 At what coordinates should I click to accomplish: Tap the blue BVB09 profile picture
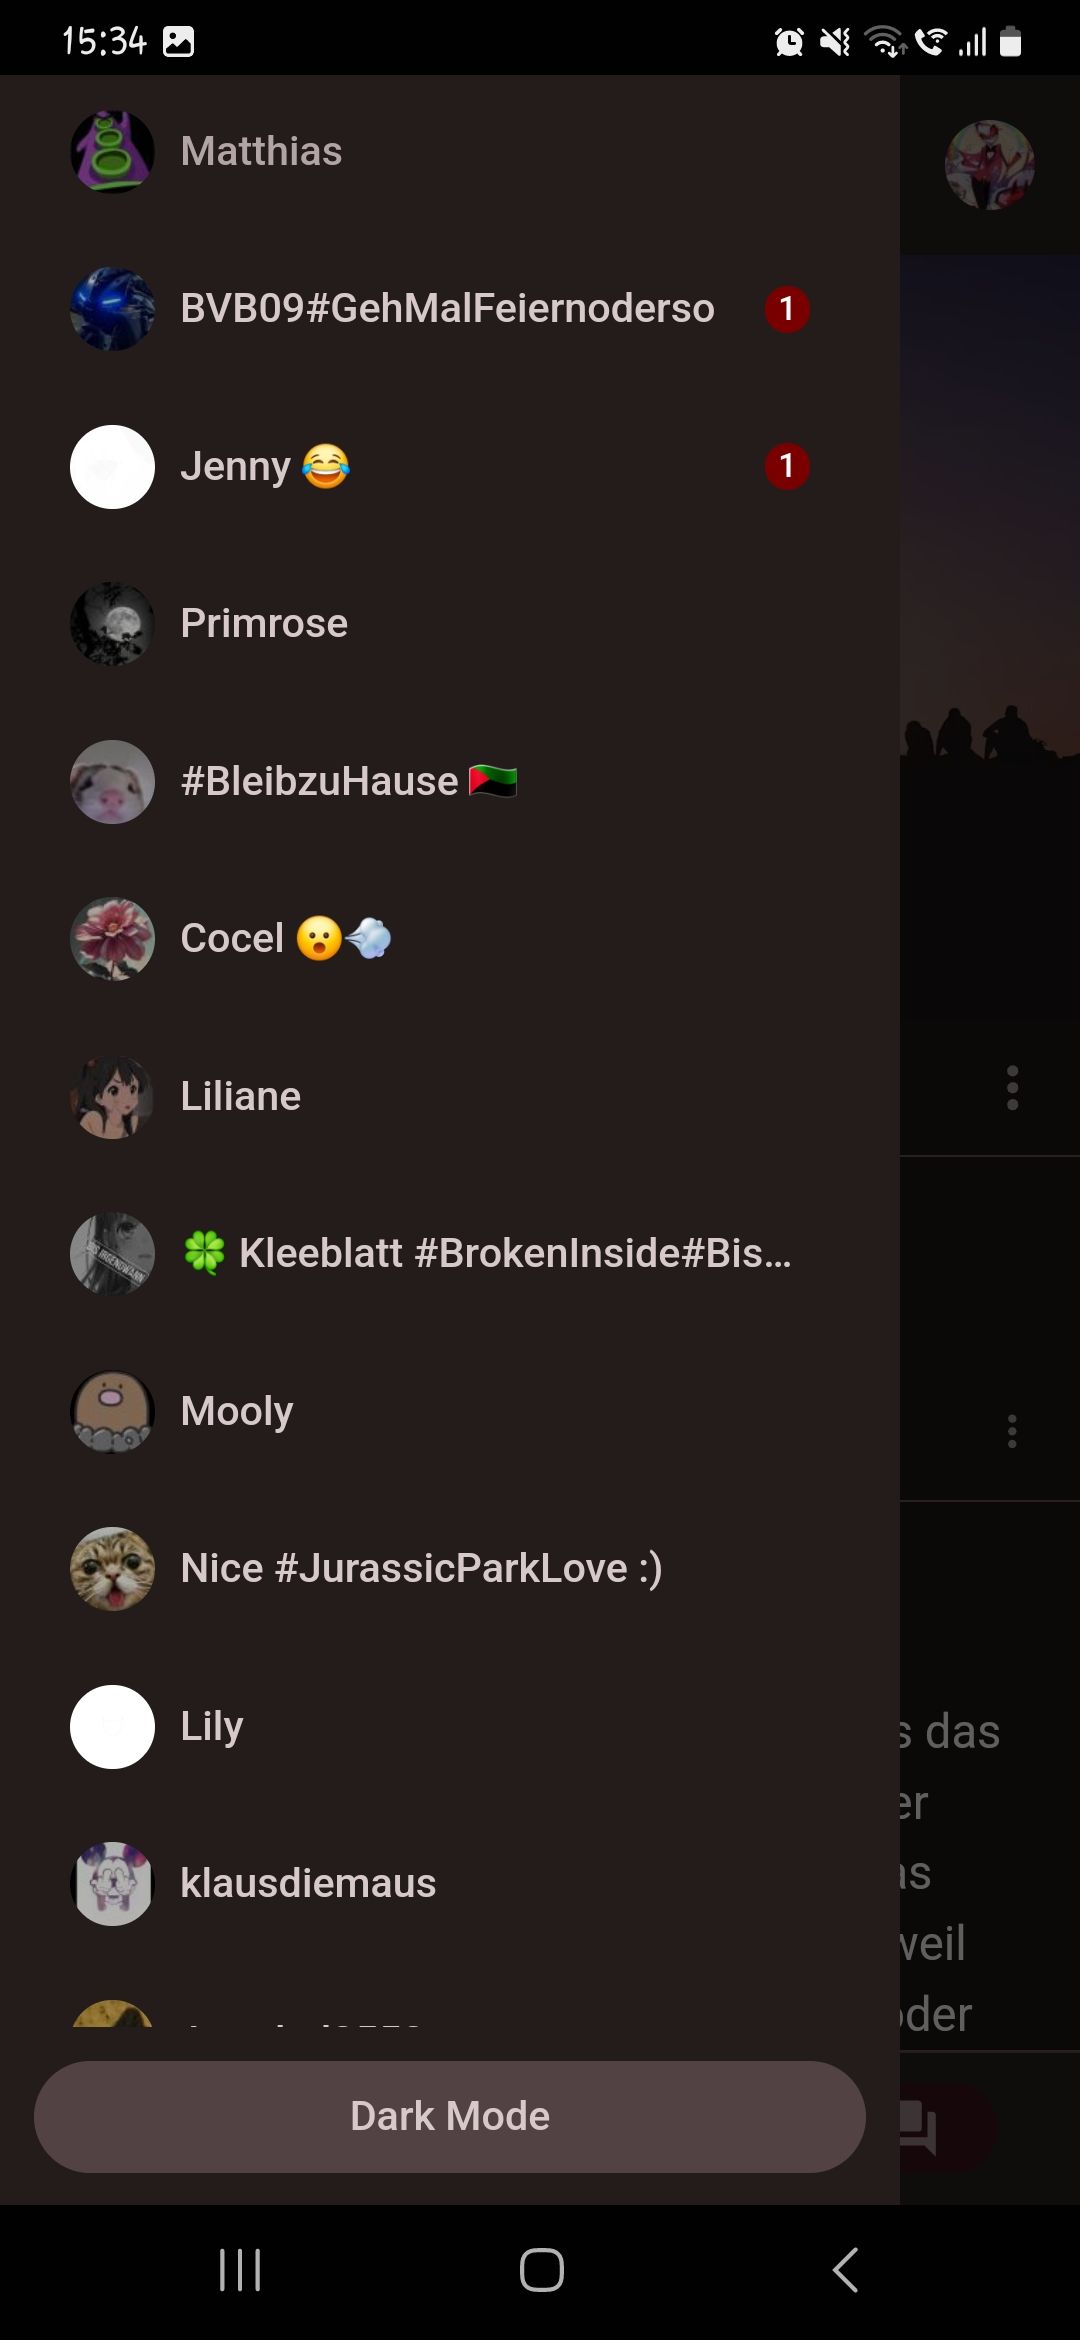tap(112, 309)
